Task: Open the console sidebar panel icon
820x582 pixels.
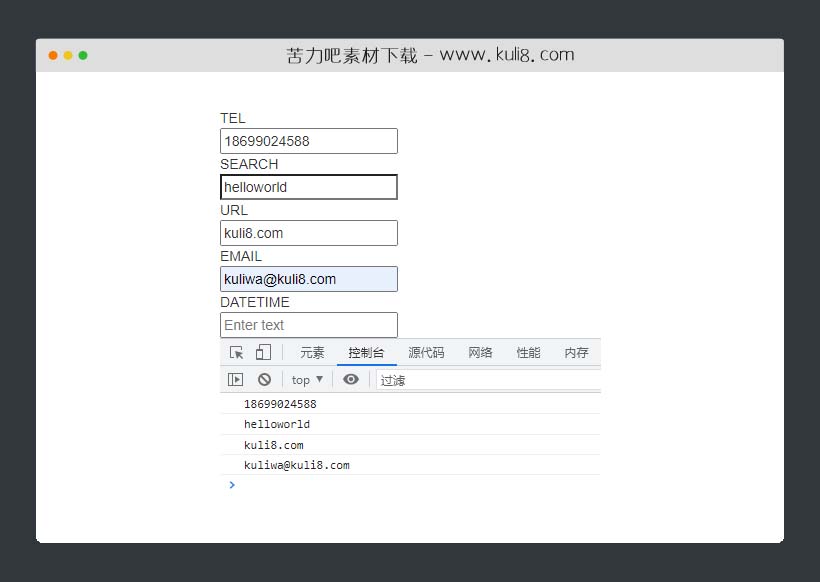Action: pos(237,379)
